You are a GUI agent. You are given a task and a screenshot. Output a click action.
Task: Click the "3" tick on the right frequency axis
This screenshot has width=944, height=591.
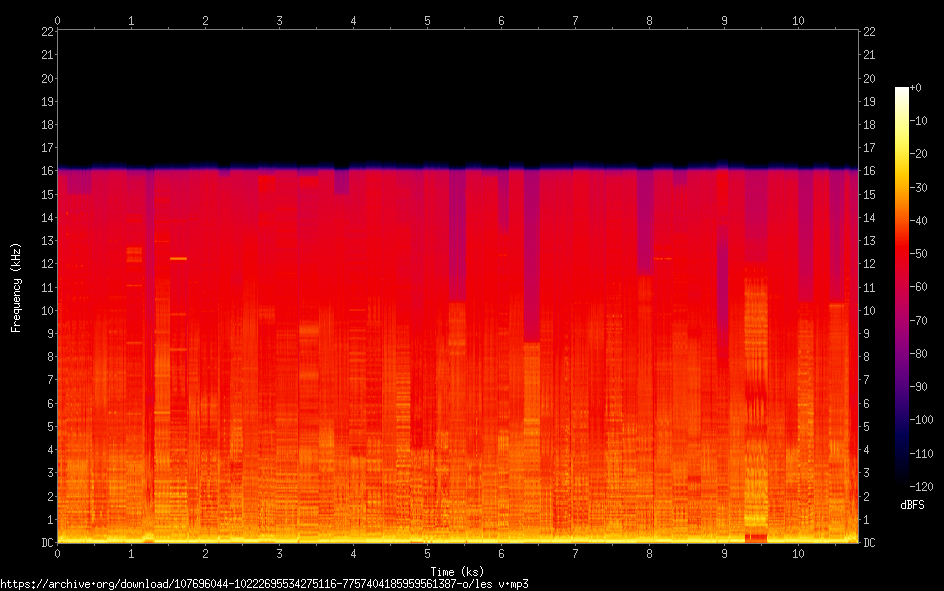pyautogui.click(x=866, y=473)
